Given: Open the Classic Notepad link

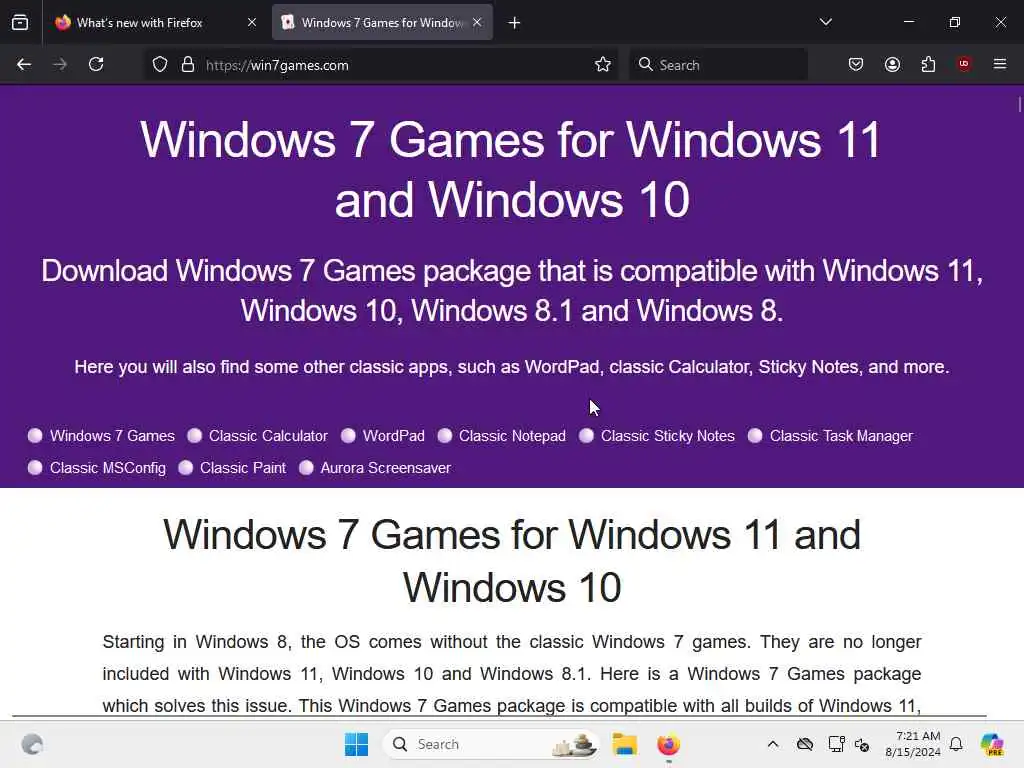Looking at the screenshot, I should coord(513,436).
